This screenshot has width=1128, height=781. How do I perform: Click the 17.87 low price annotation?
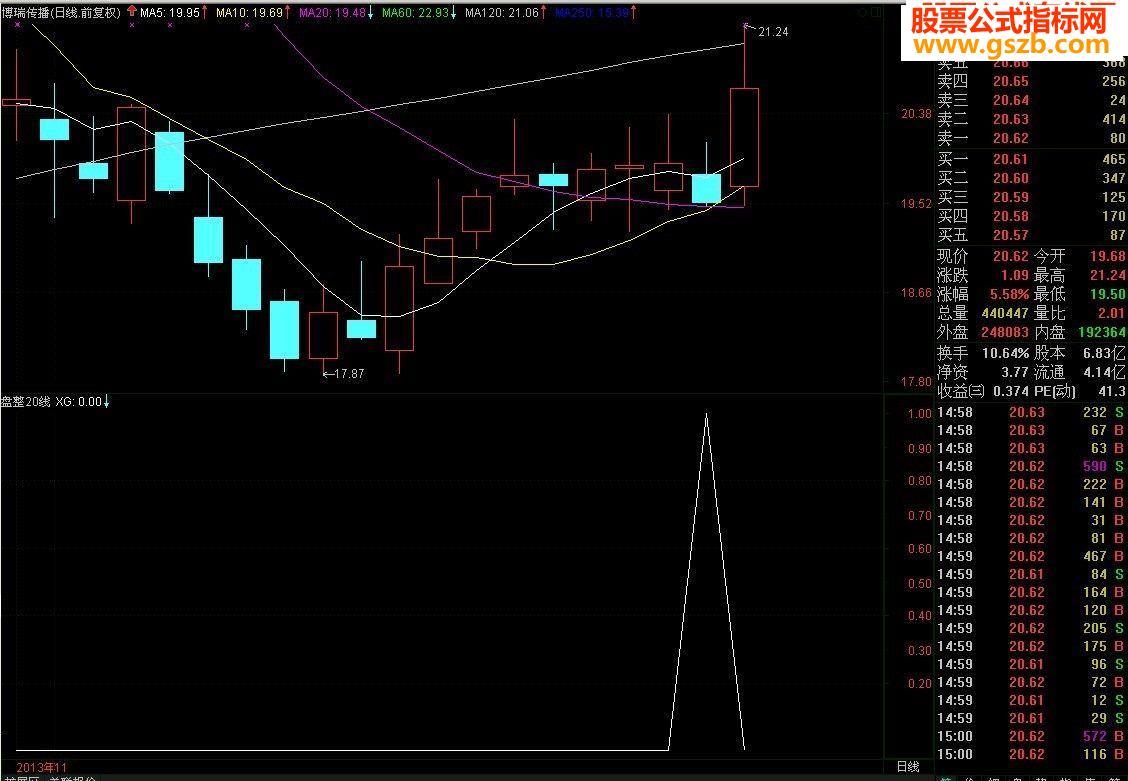click(349, 373)
